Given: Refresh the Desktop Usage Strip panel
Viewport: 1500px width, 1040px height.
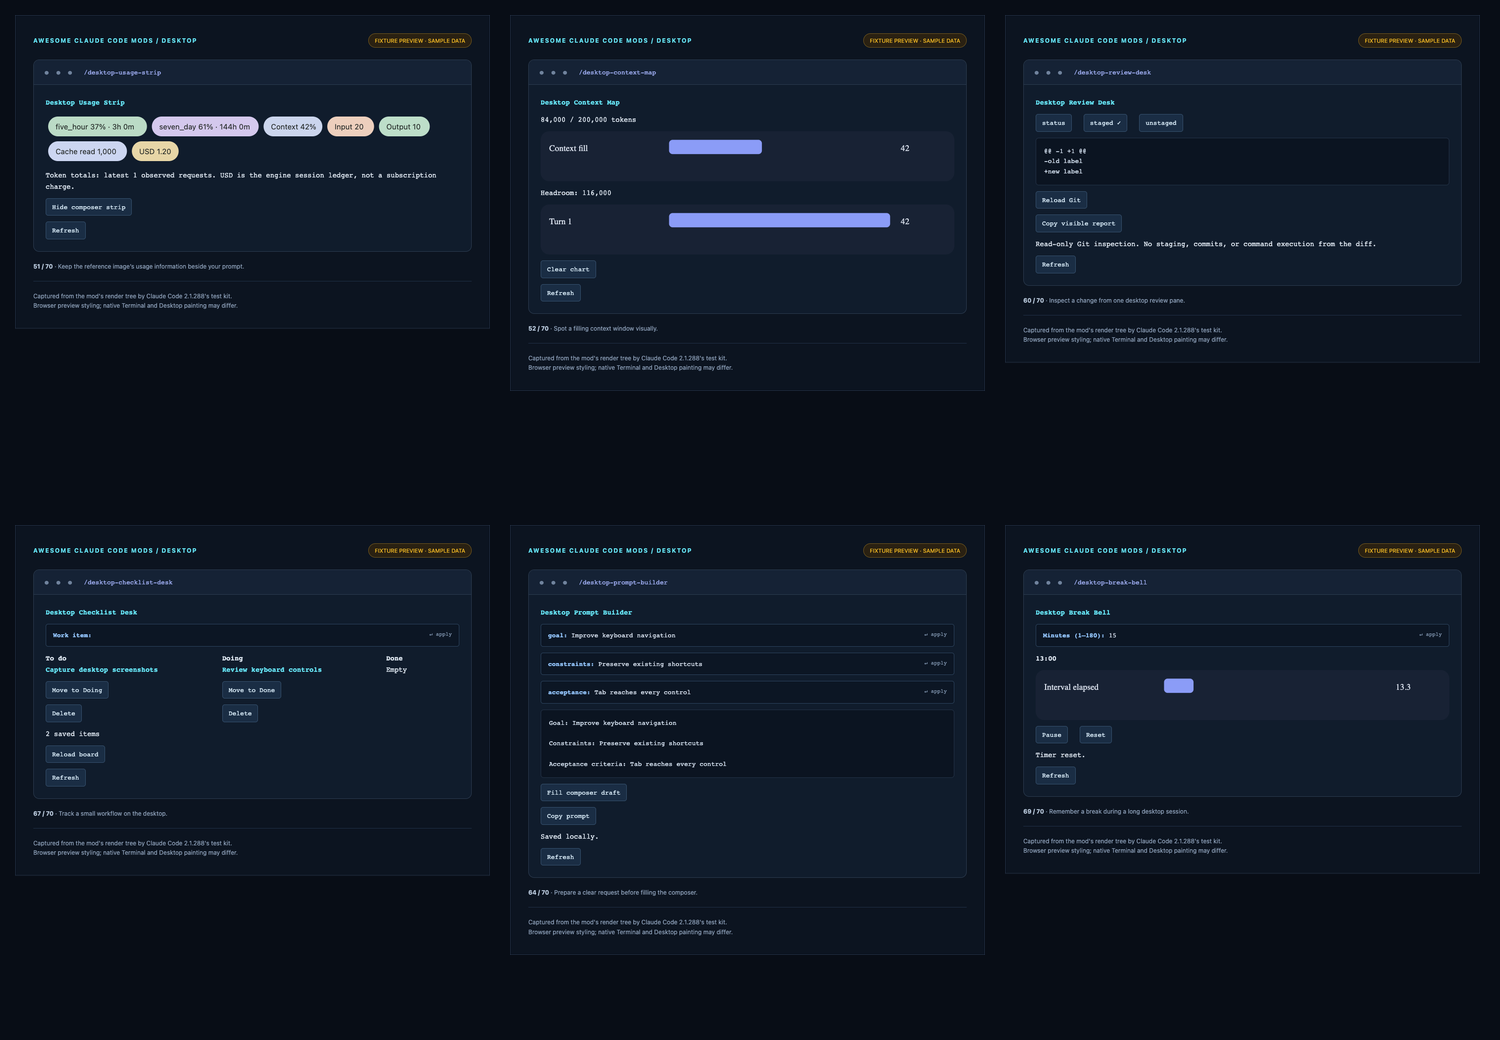Looking at the screenshot, I should coord(65,230).
